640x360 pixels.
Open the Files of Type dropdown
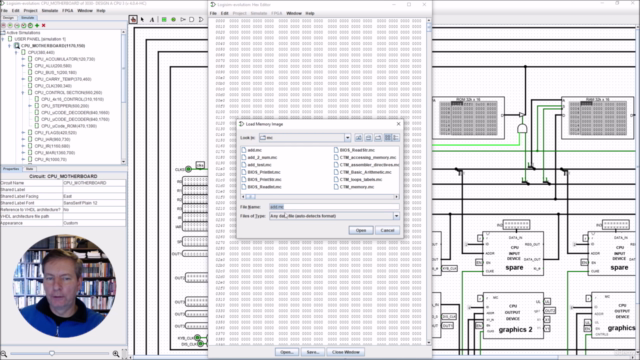(396, 216)
